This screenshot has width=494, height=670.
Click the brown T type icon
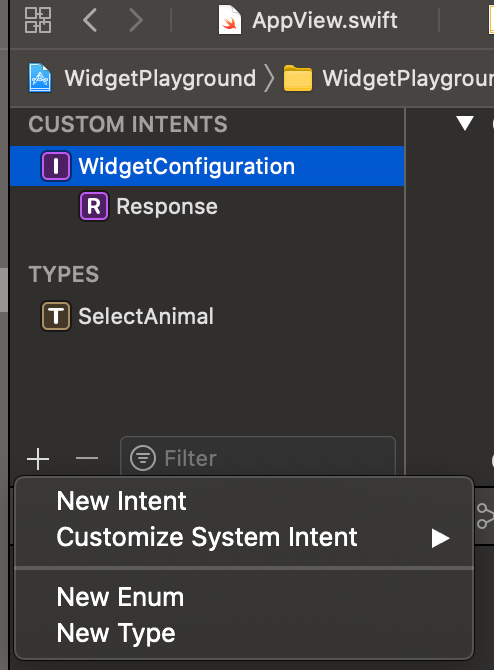[x=56, y=316]
